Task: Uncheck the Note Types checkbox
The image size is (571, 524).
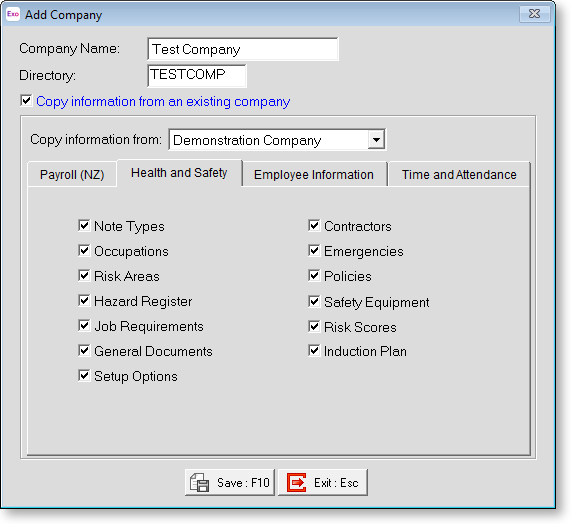Action: point(84,225)
